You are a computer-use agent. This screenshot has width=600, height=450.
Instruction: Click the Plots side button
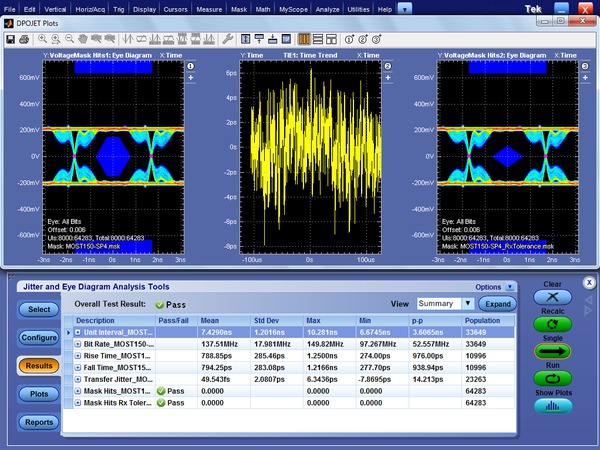(x=39, y=394)
